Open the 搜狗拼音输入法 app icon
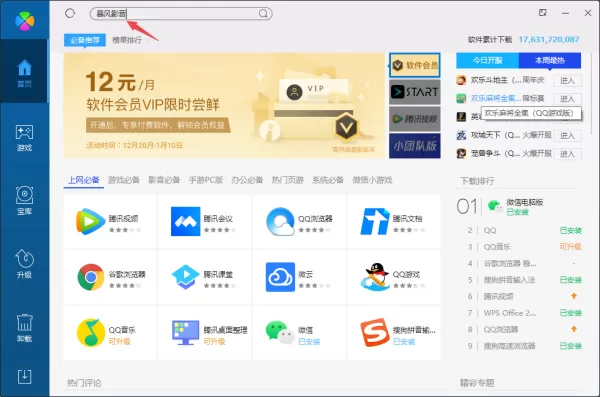This screenshot has width=600, height=397. pyautogui.click(x=375, y=333)
